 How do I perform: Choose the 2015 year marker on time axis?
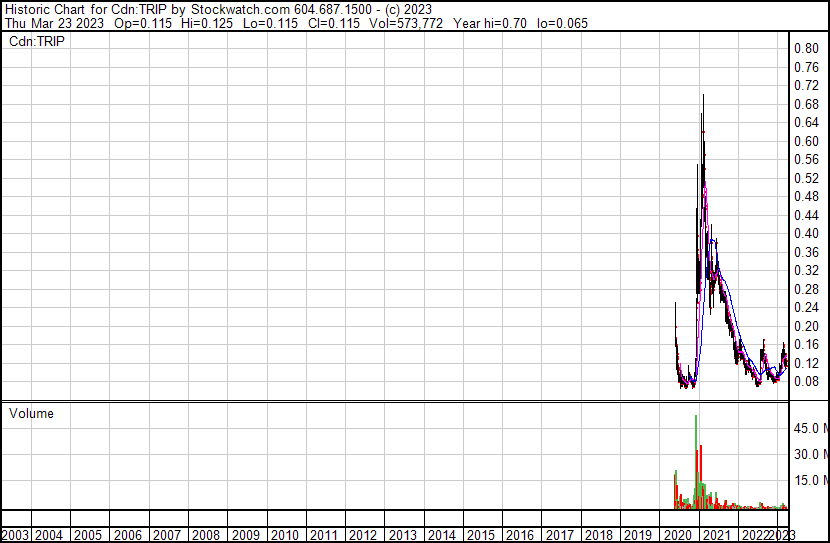481,535
